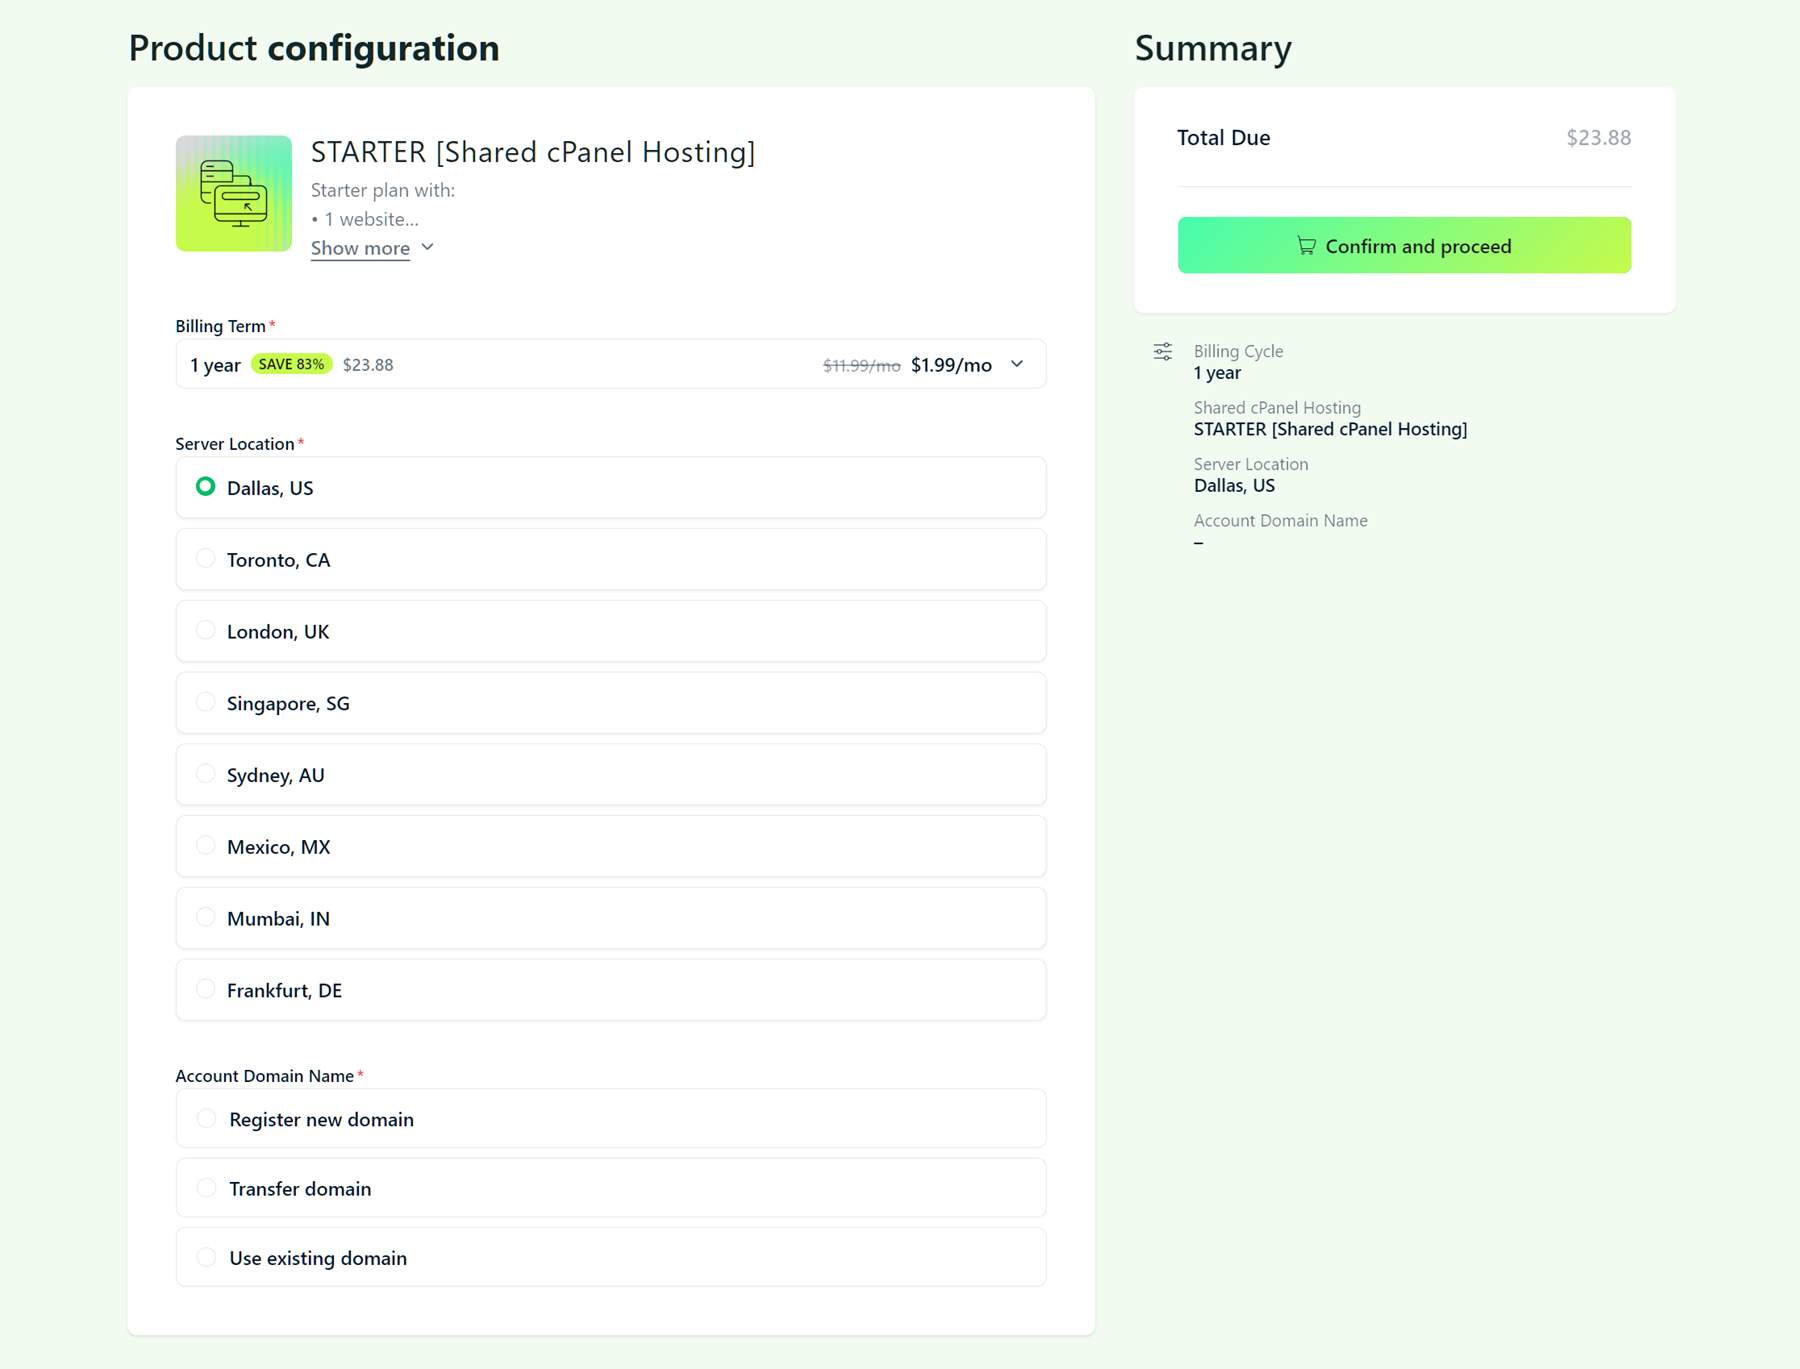1800x1369 pixels.
Task: Click the SAVE 83% badge
Action: (x=291, y=364)
